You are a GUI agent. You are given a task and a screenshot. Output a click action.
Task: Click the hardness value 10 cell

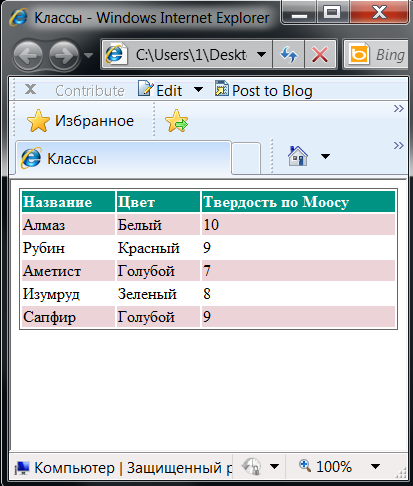click(x=298, y=225)
